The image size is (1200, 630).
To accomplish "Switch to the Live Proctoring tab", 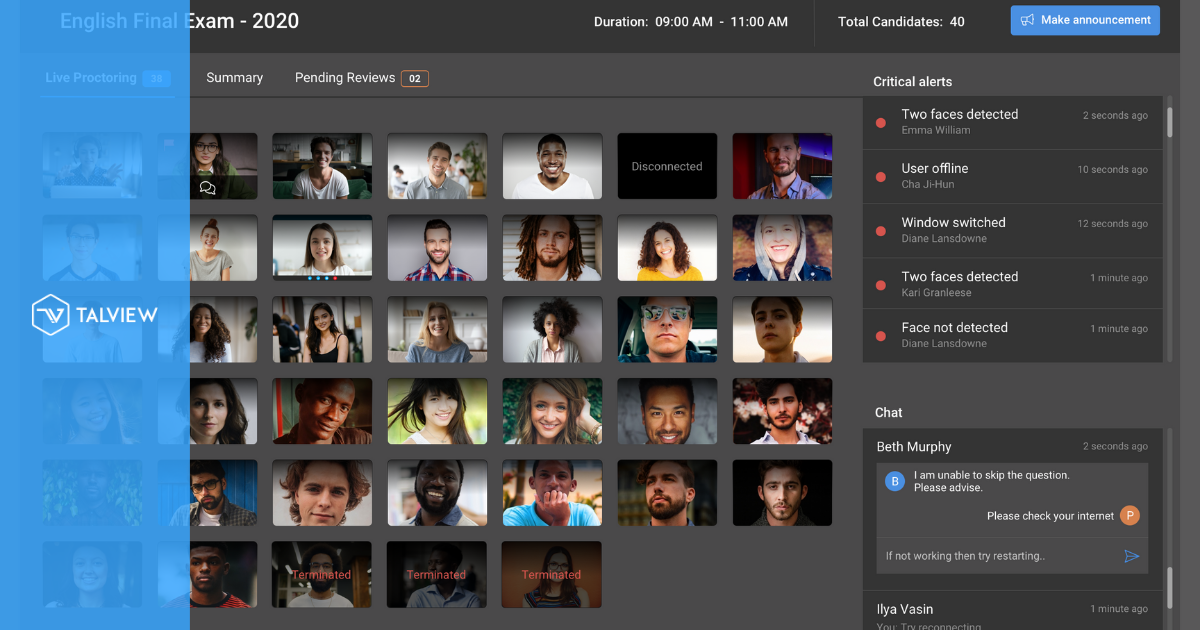I will coord(91,78).
